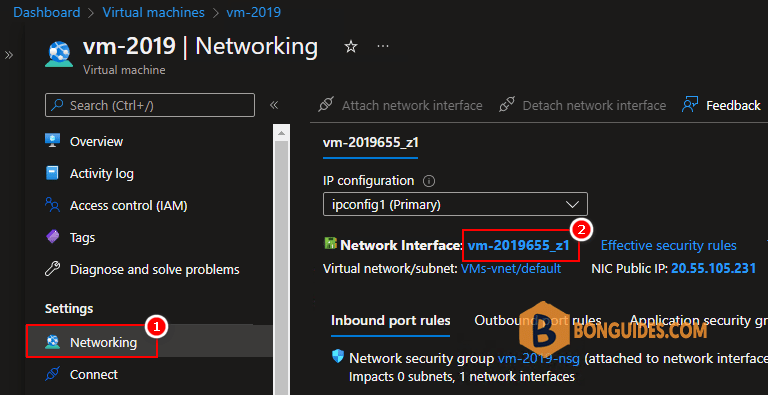Click sidebar scrollbar up arrow

[281, 132]
